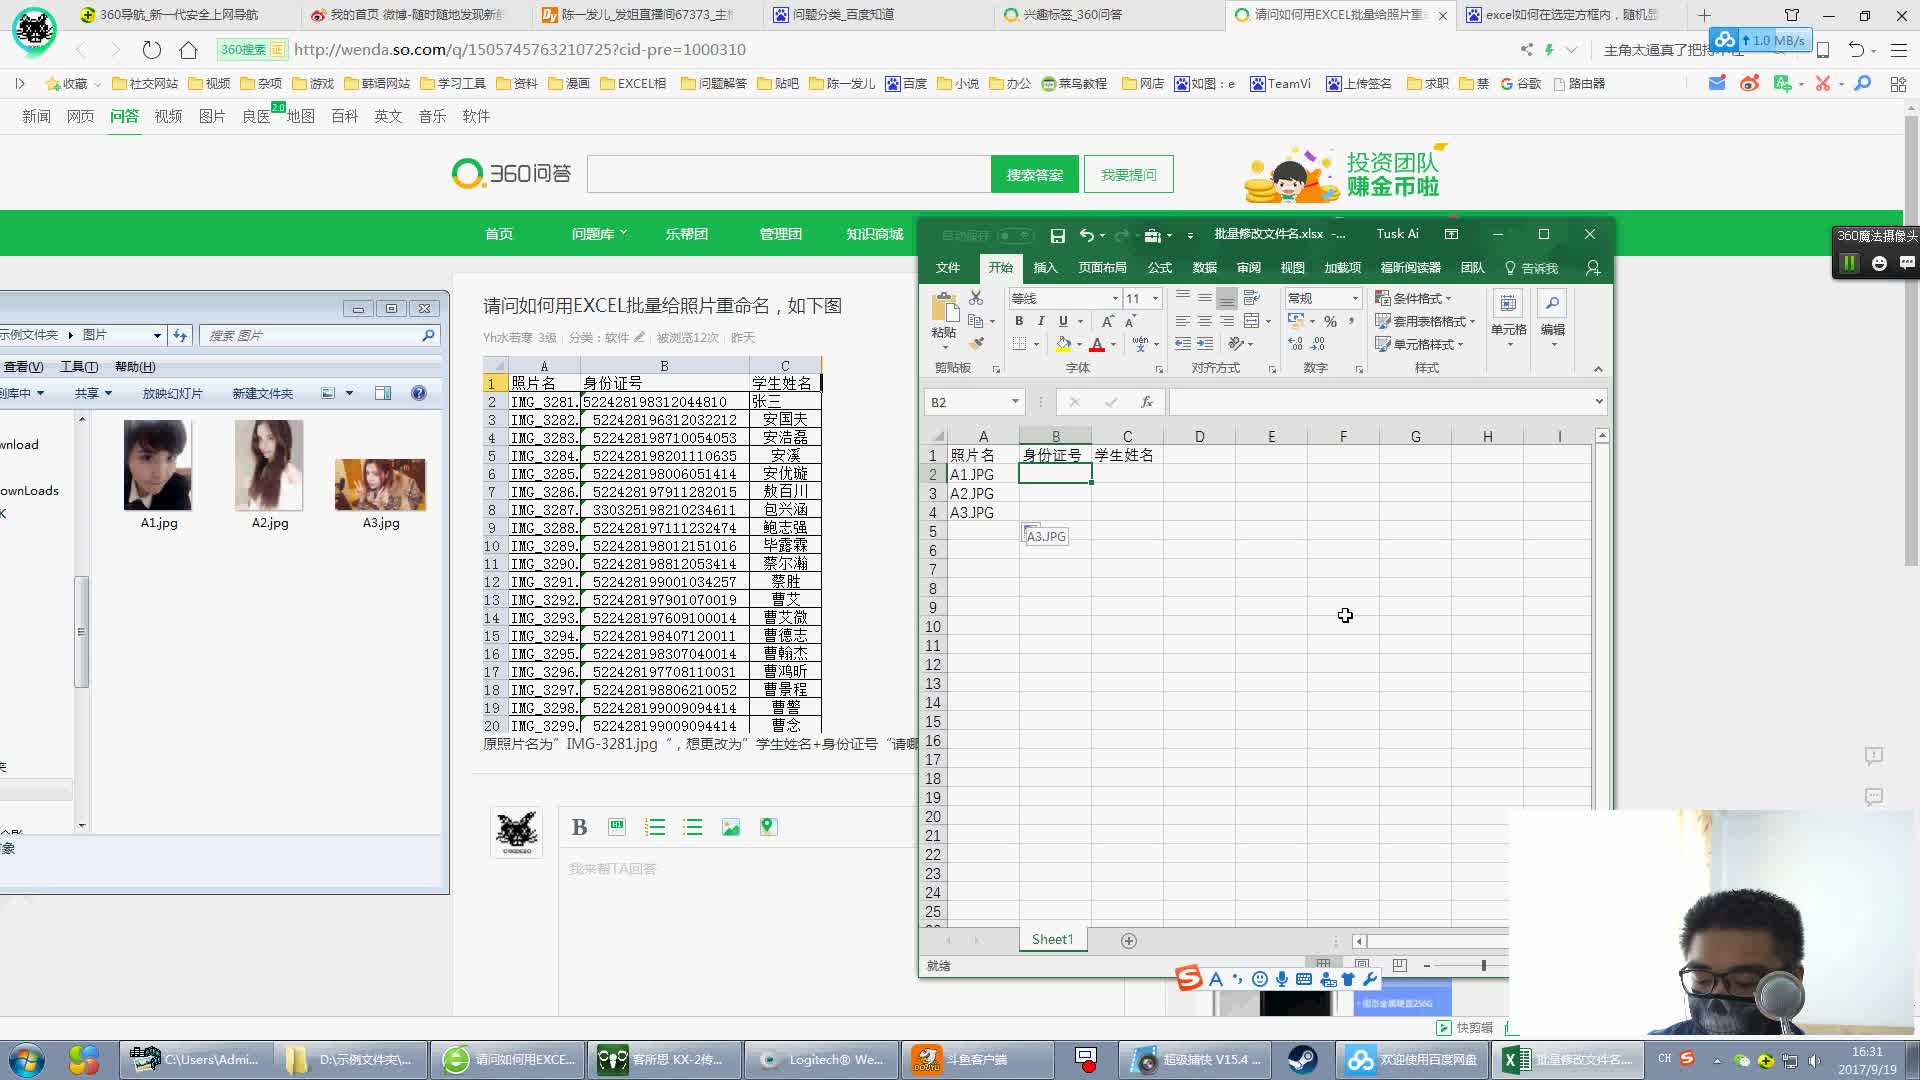This screenshot has width=1920, height=1080.
Task: Open the number format 常规 dropdown
Action: 1355,299
